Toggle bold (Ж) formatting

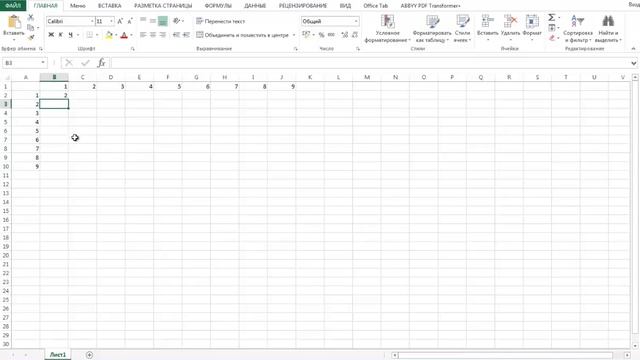(x=51, y=35)
